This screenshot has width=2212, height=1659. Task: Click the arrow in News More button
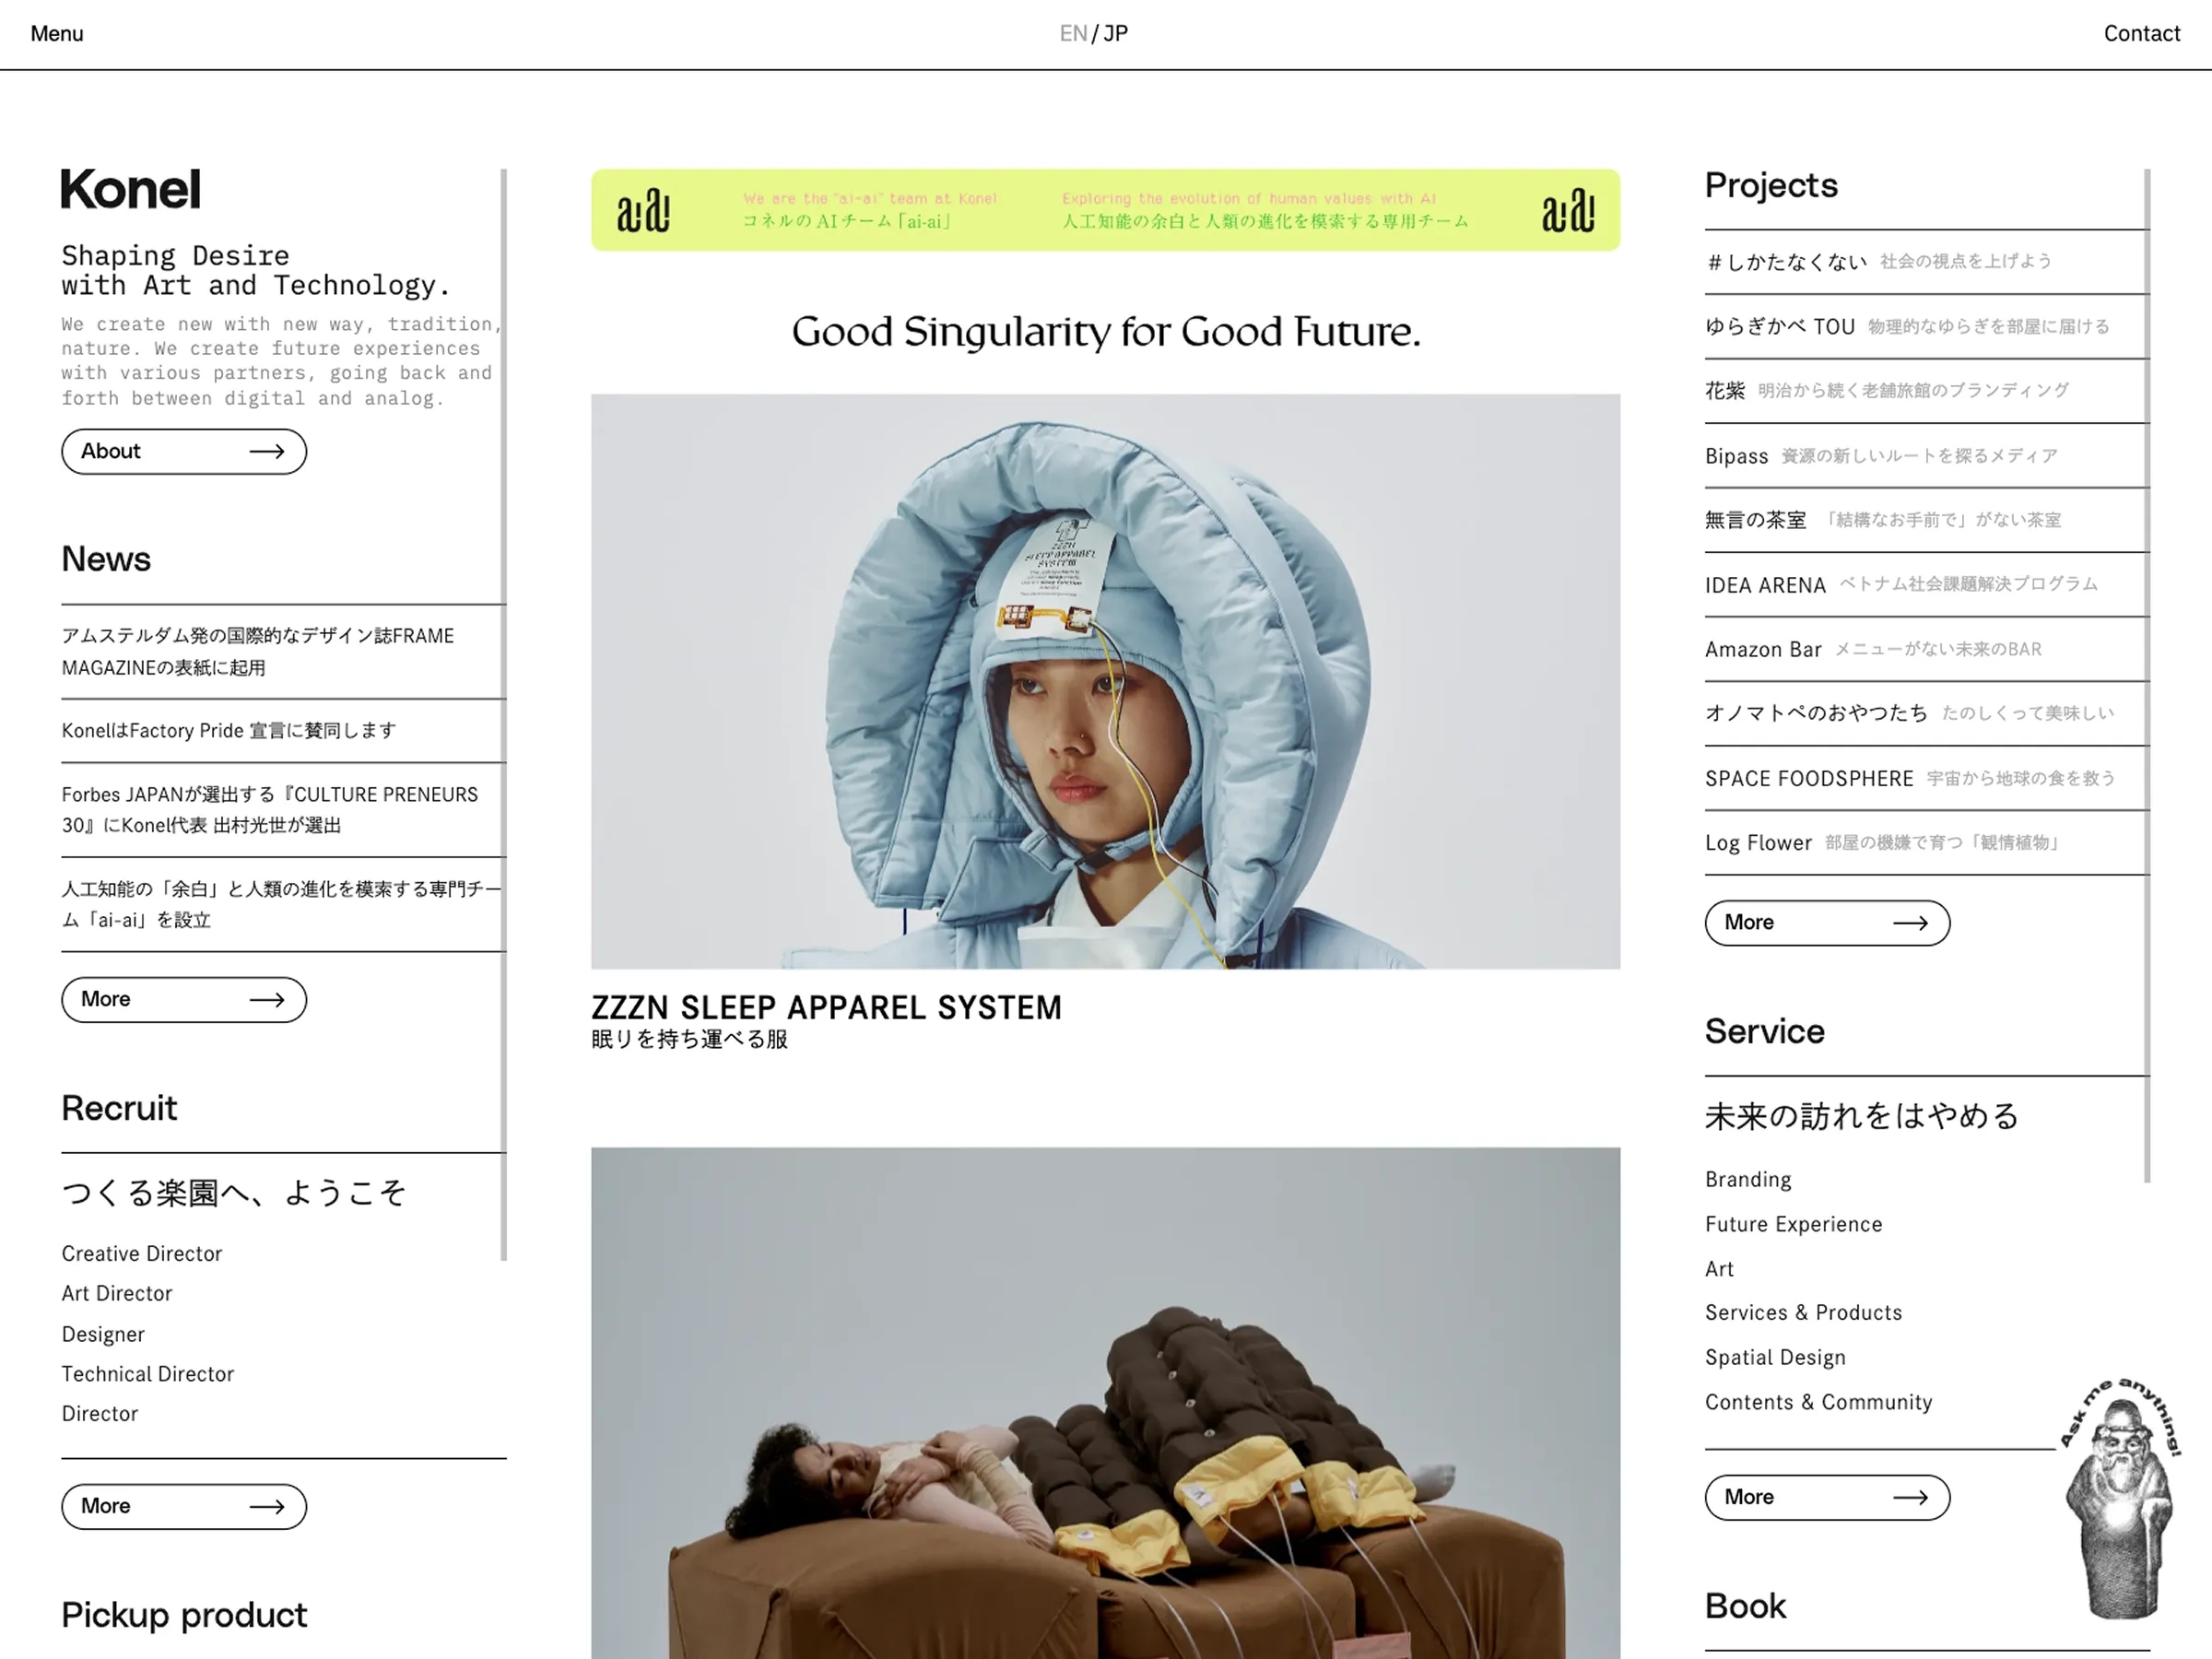coord(266,1000)
